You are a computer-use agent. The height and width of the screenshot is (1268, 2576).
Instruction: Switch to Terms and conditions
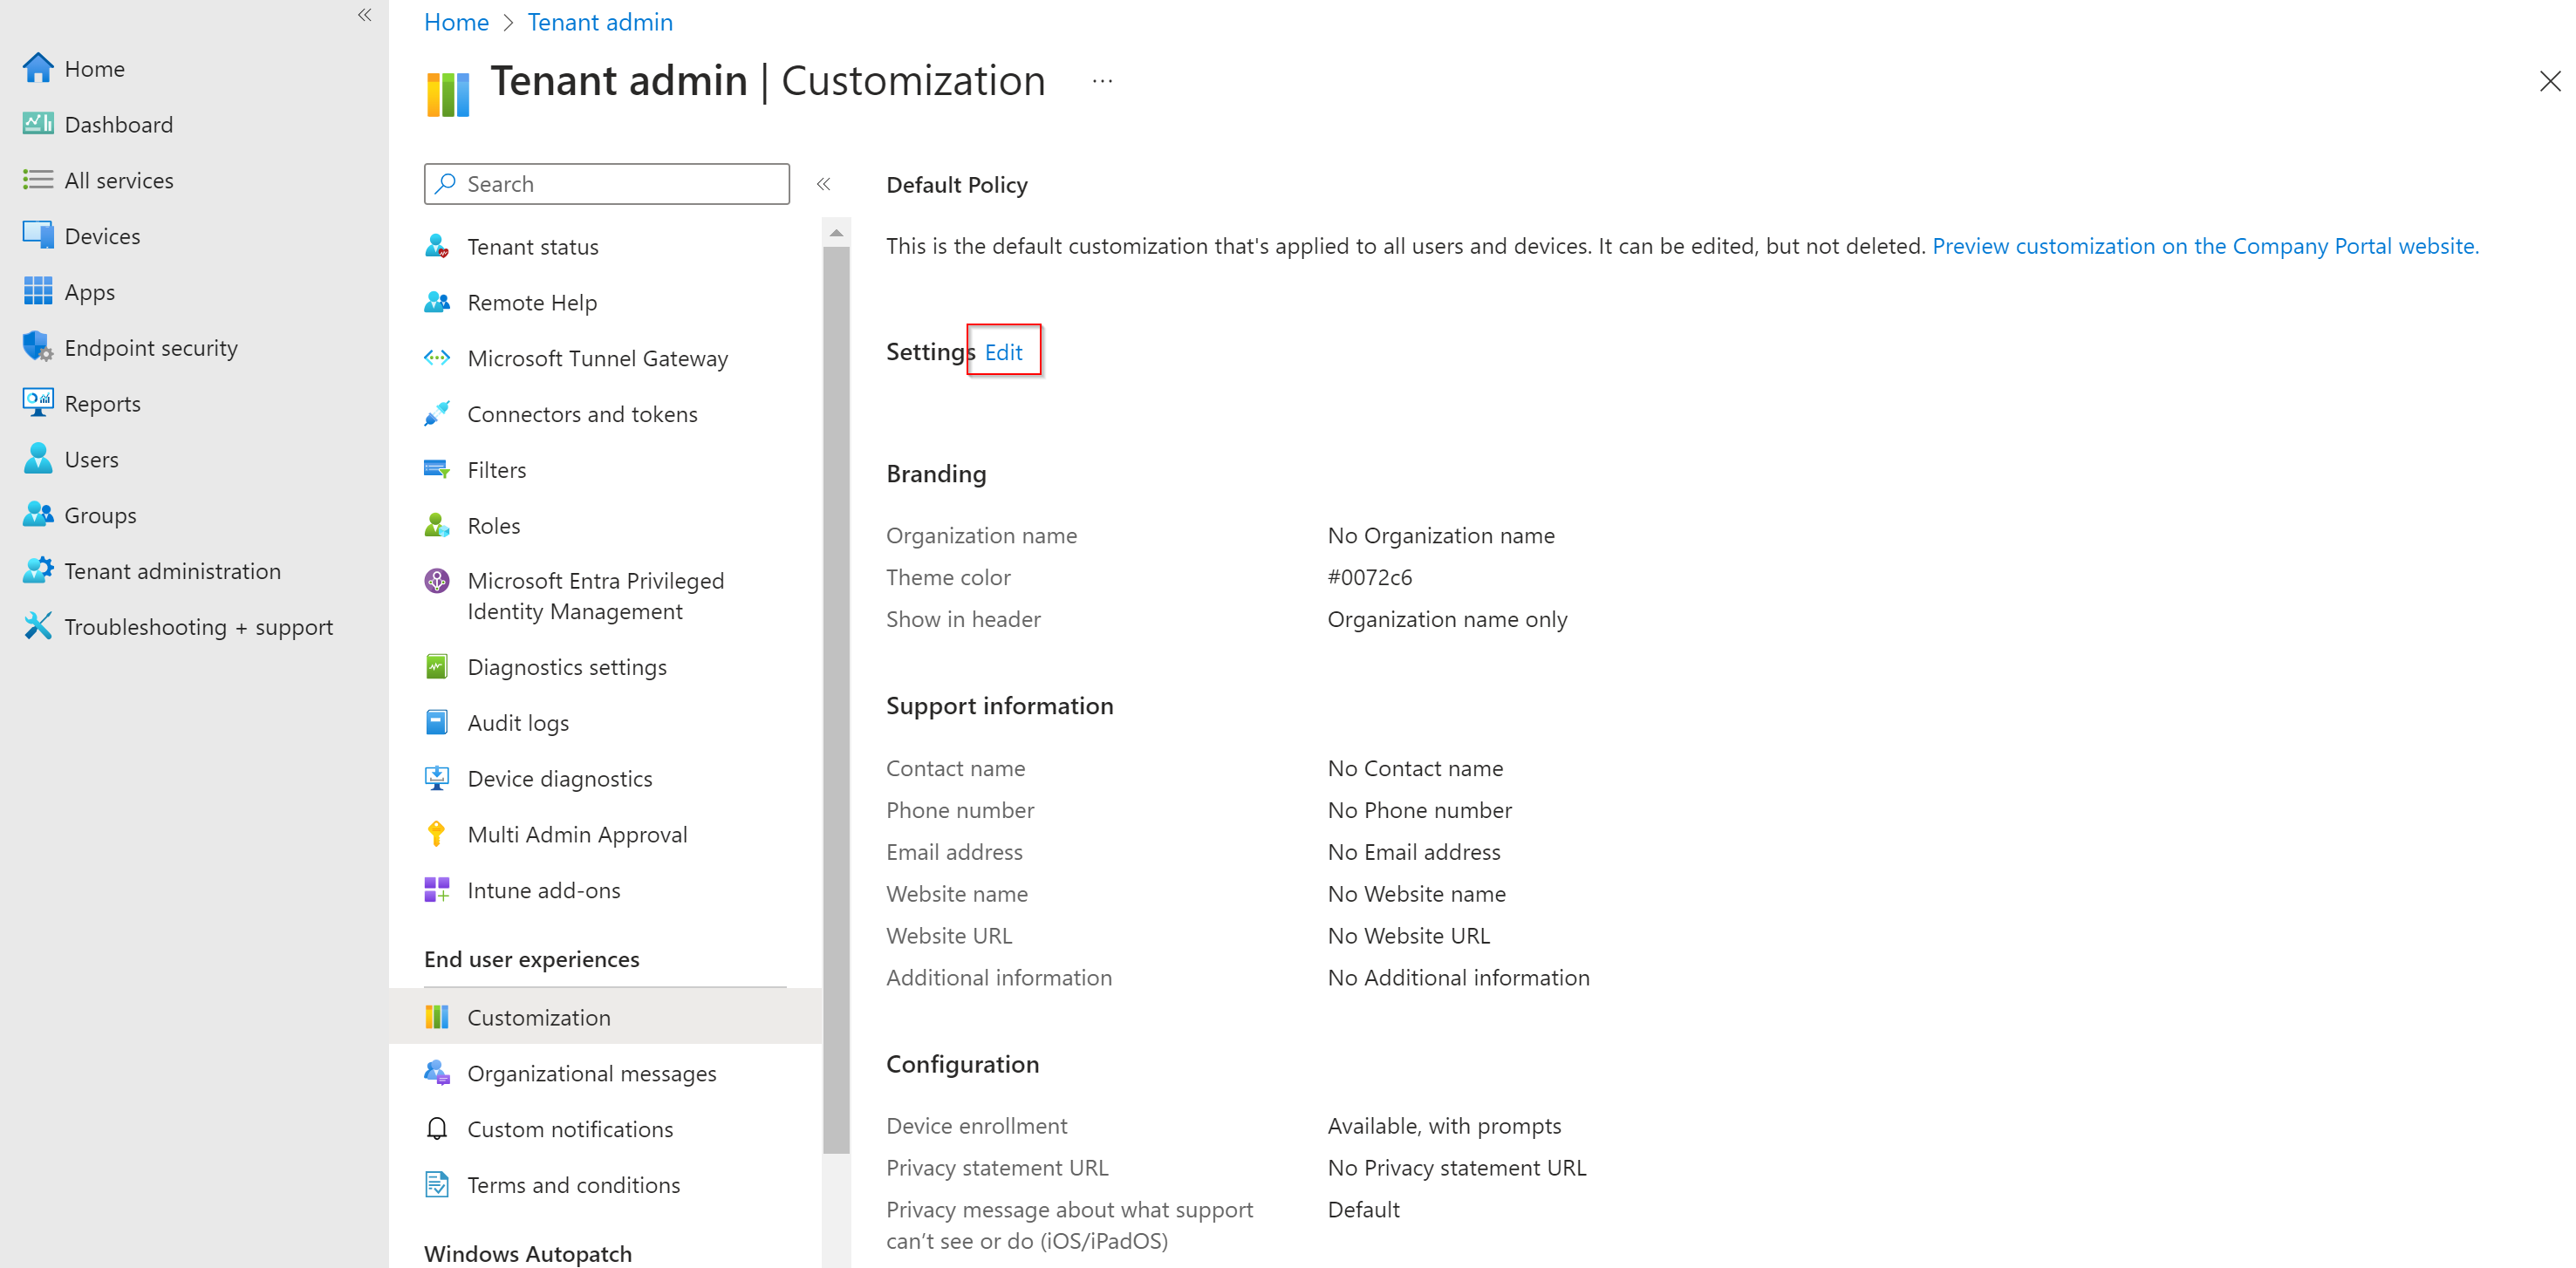coord(574,1184)
